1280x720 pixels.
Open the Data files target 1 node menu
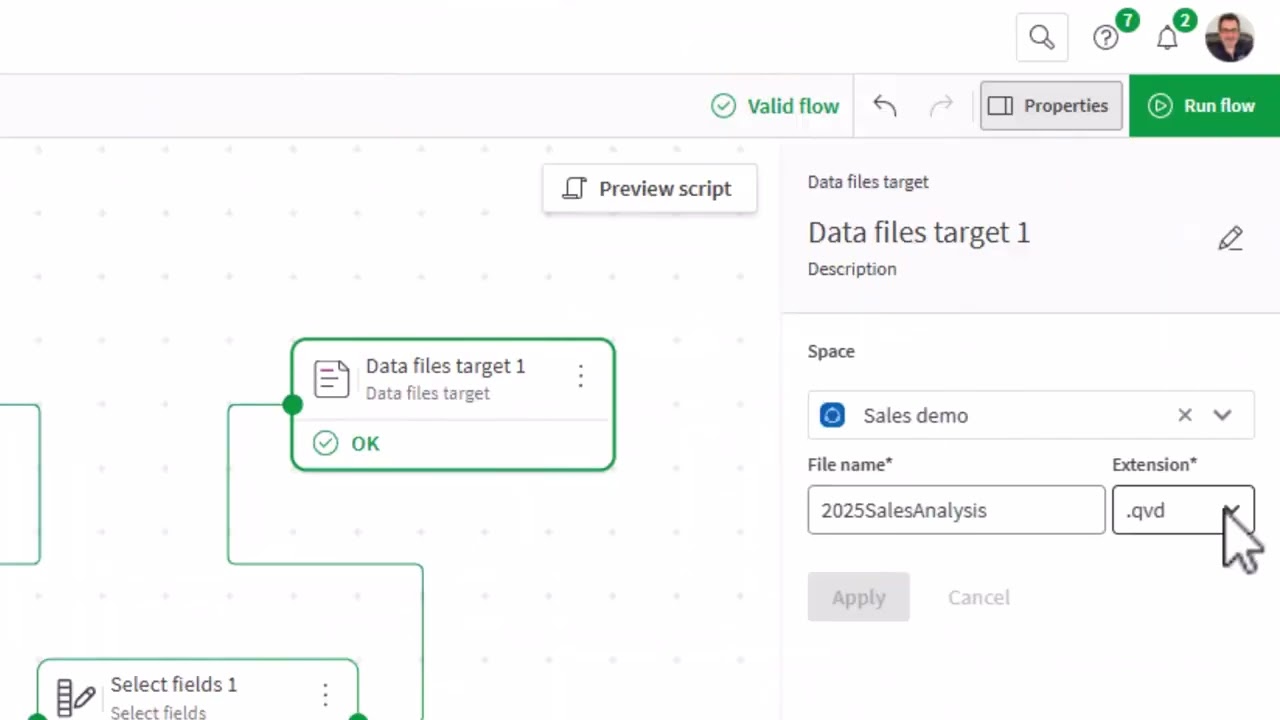(580, 376)
